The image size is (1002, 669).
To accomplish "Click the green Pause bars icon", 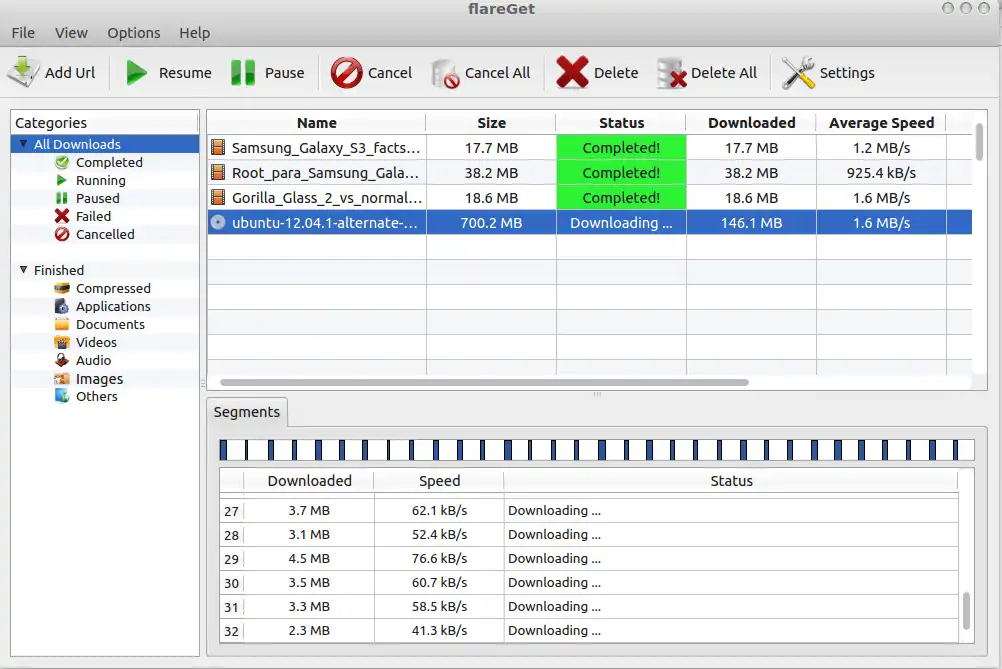I will click(243, 73).
